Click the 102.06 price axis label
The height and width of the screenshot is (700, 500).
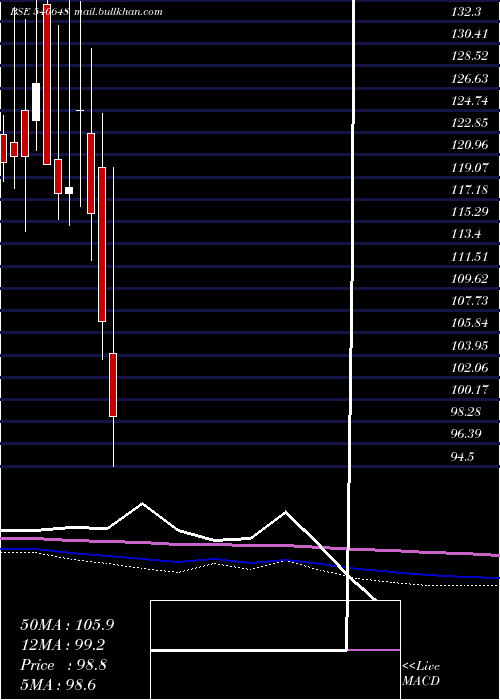(x=470, y=367)
